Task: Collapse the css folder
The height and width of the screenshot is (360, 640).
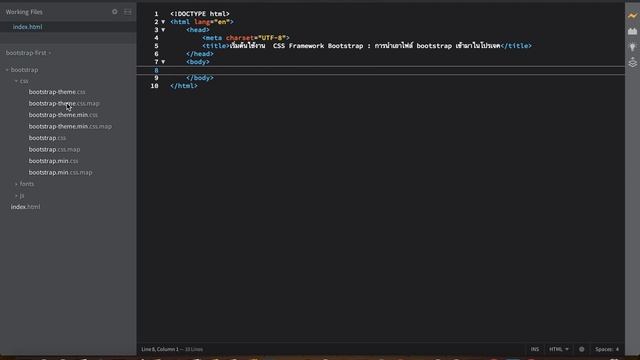Action: (16, 81)
